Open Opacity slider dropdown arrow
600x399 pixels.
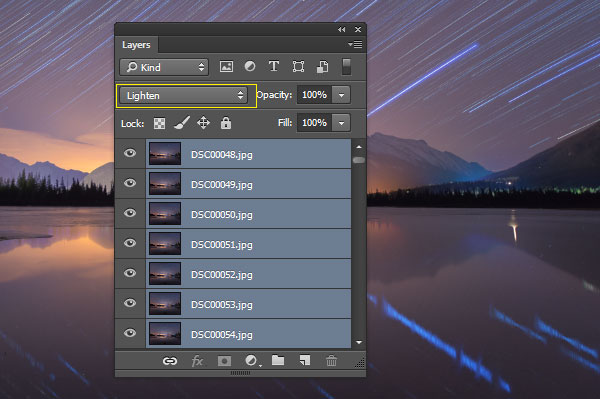(341, 94)
